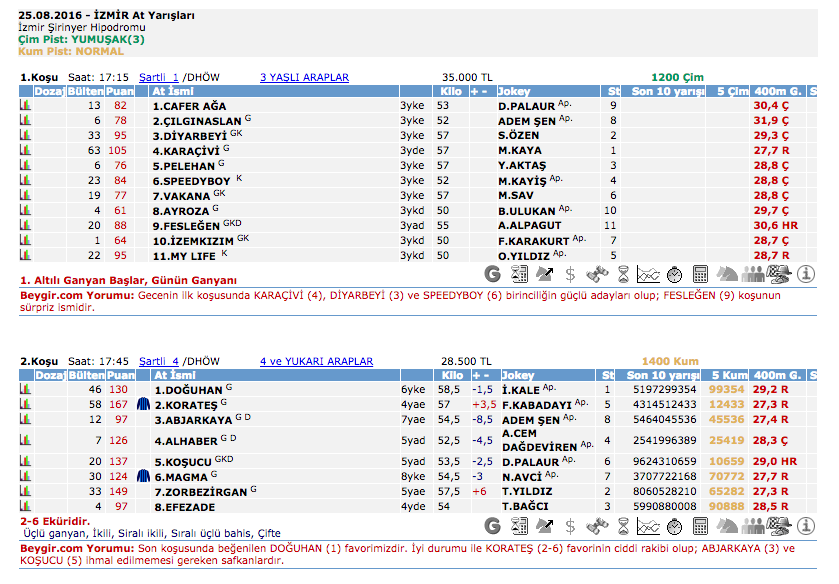Image resolution: width=839 pixels, height=584 pixels.
Task: Click the hourglass icon under race 2
Action: click(x=623, y=525)
